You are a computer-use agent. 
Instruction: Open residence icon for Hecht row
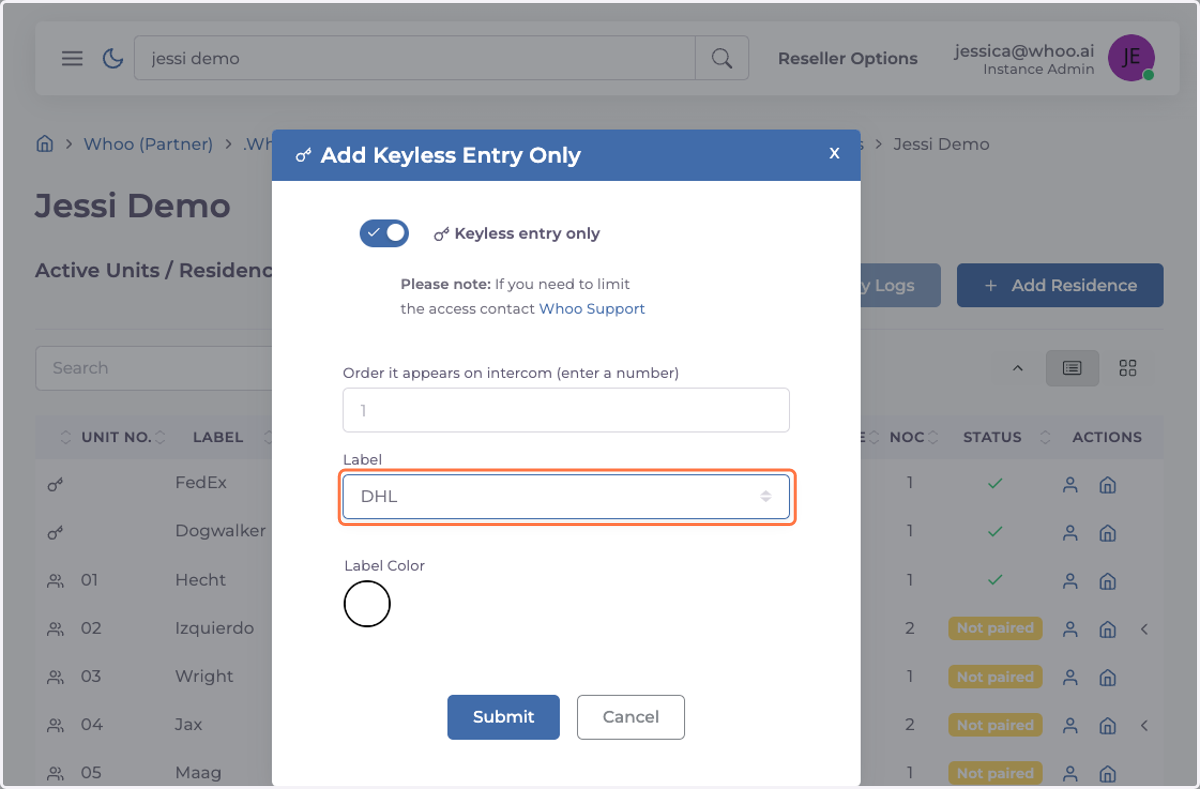(x=1107, y=581)
